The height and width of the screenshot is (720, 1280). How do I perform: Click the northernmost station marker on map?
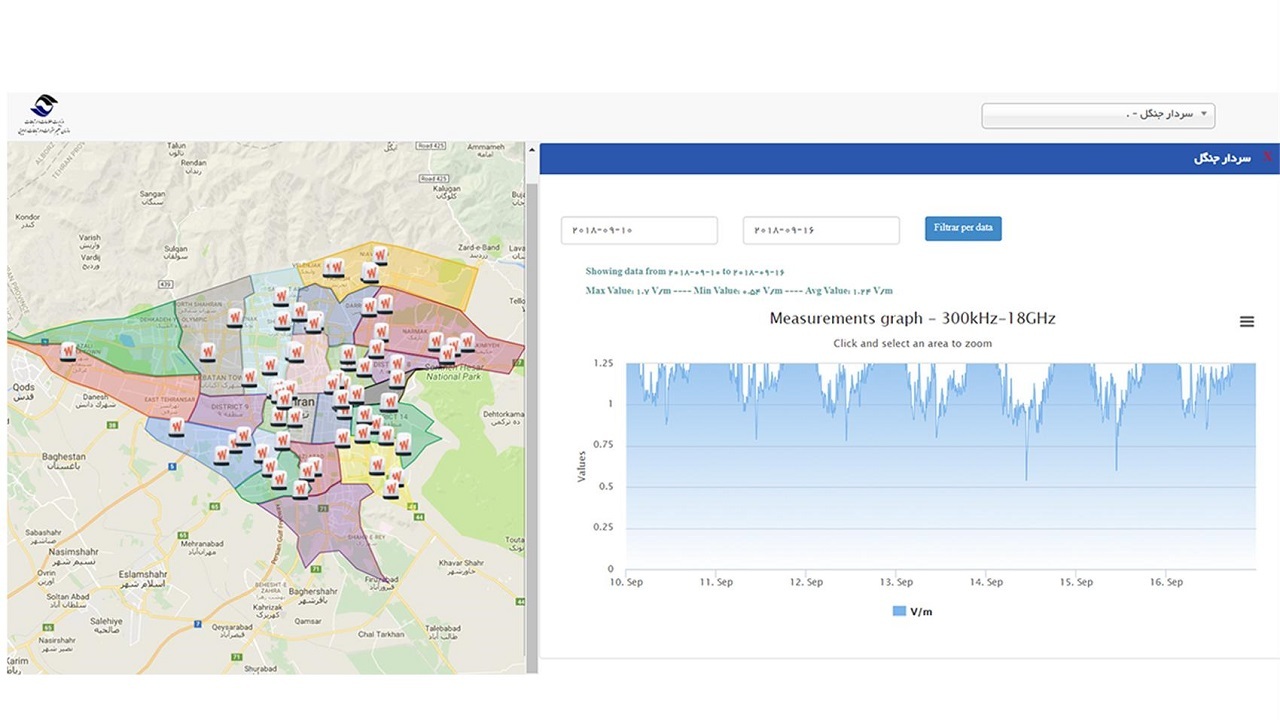coord(380,254)
